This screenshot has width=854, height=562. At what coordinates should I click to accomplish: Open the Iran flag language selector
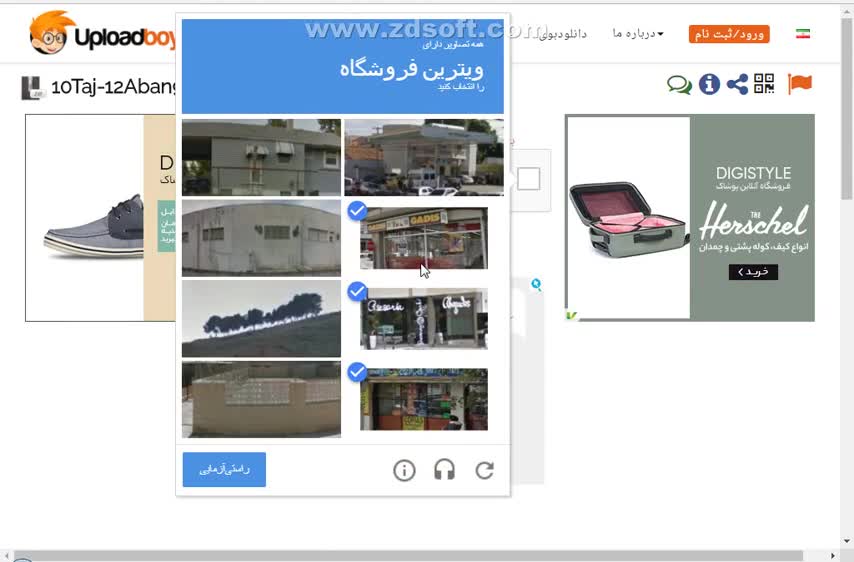tap(802, 34)
